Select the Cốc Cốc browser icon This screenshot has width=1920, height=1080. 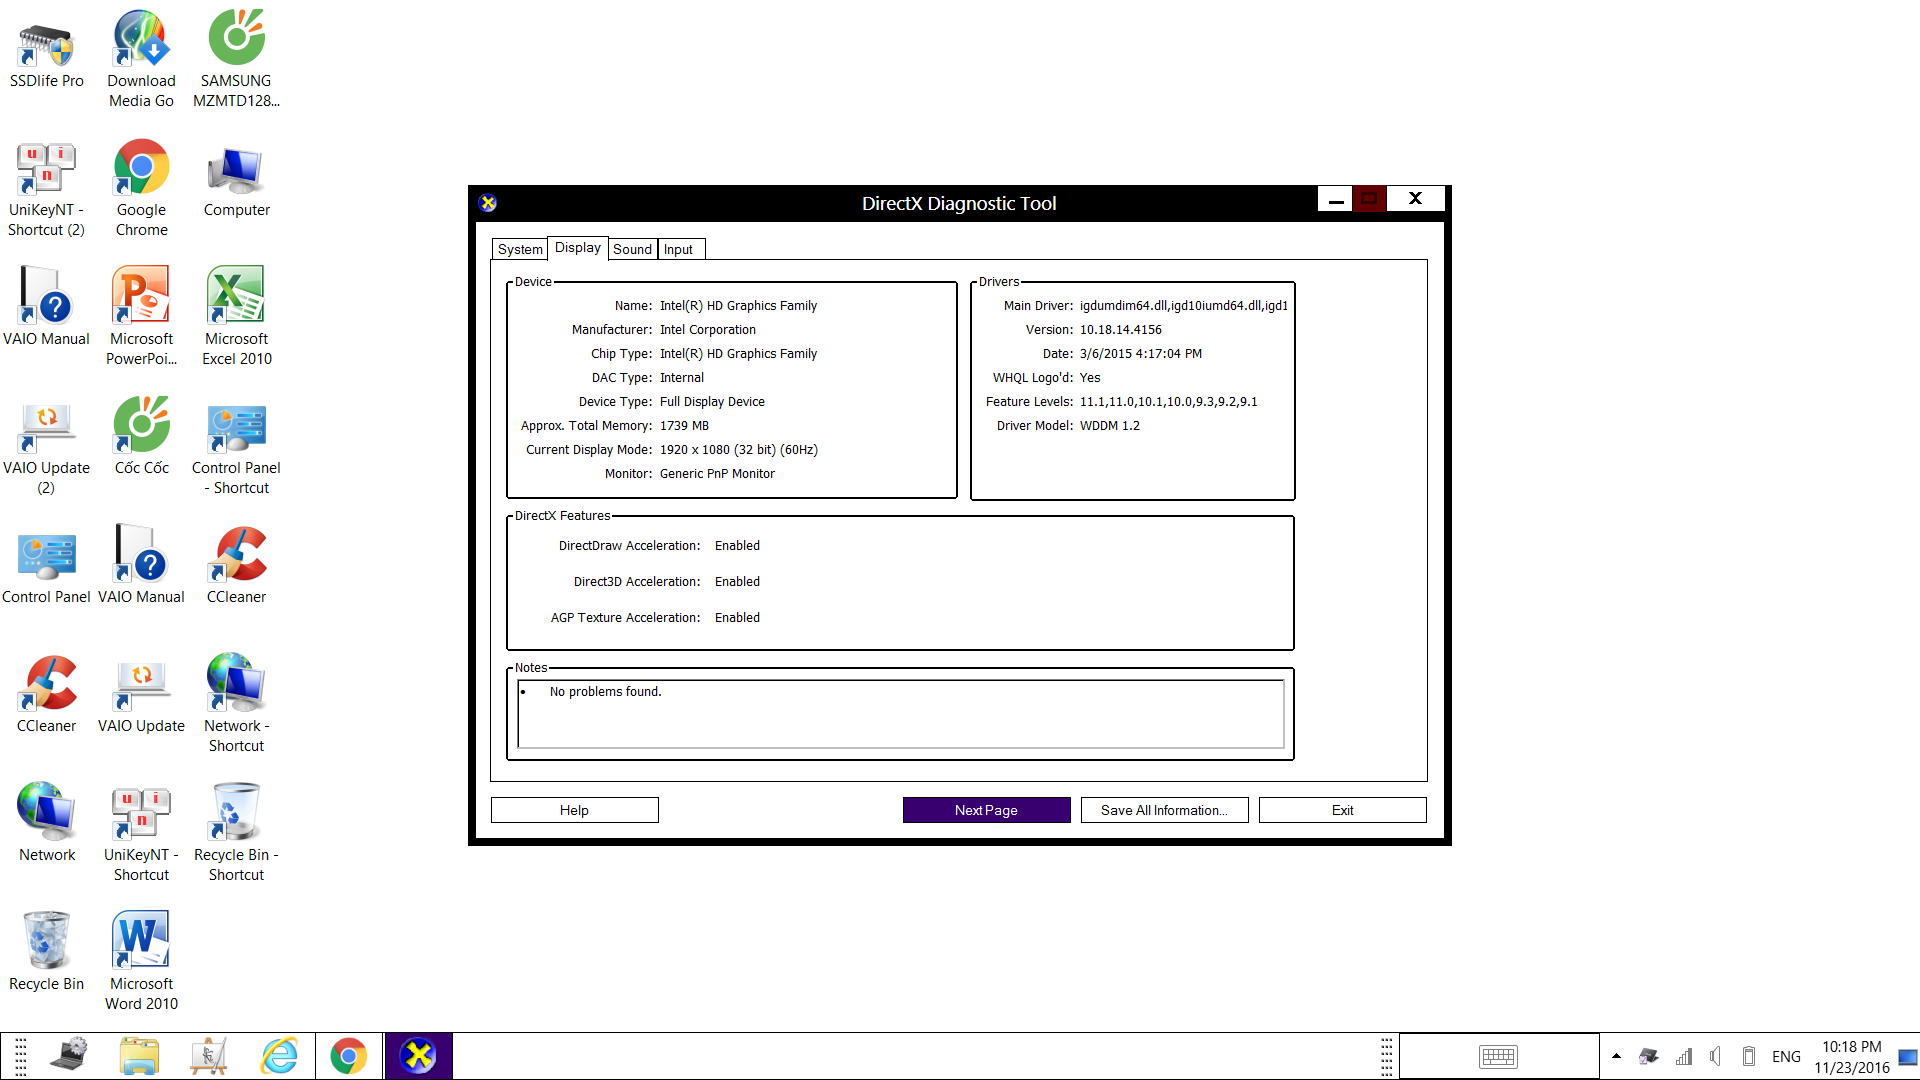tap(141, 436)
